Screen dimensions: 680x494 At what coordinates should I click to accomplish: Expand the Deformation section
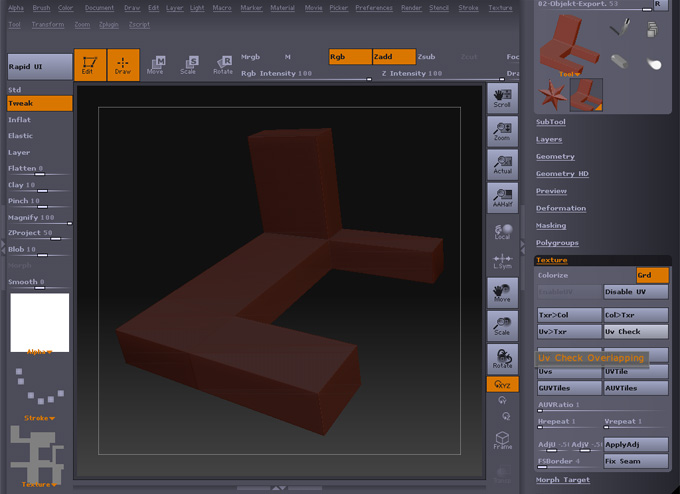(560, 208)
